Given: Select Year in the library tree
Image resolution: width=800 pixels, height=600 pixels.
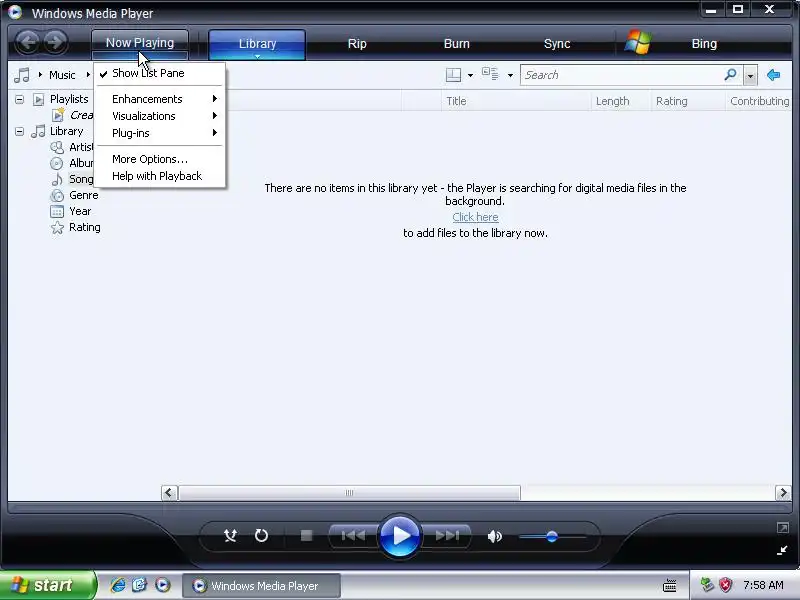Looking at the screenshot, I should coord(80,211).
